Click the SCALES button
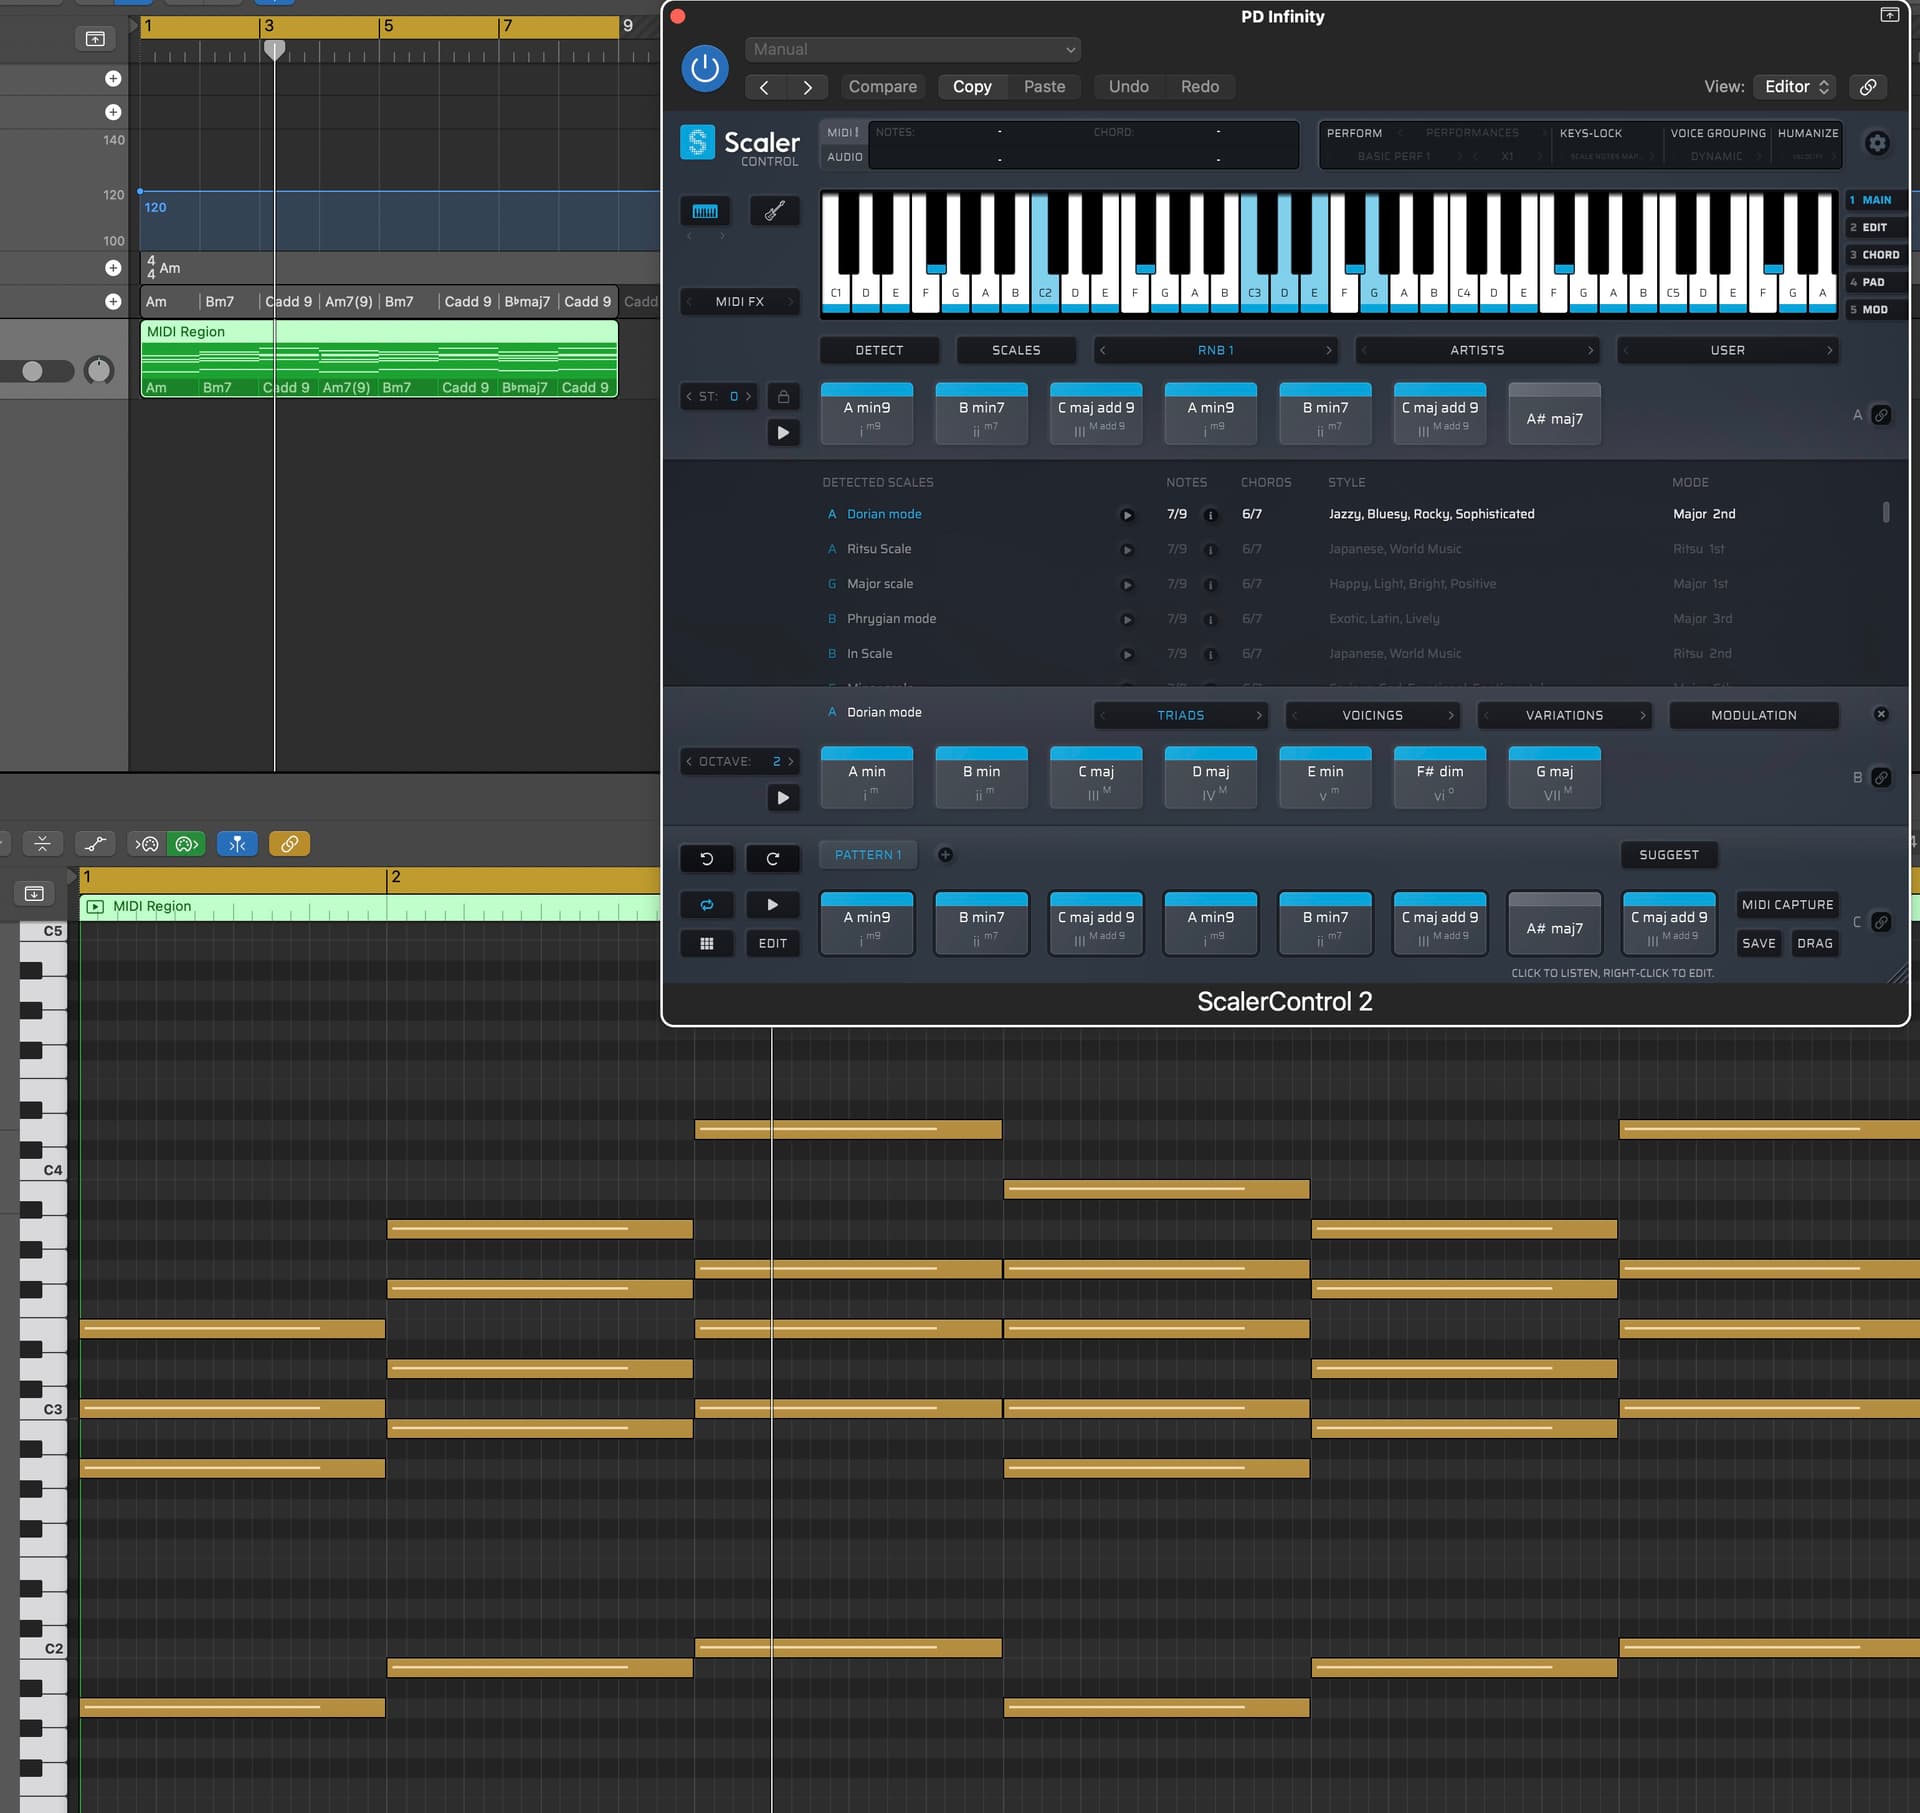This screenshot has height=1813, width=1920. [1016, 350]
